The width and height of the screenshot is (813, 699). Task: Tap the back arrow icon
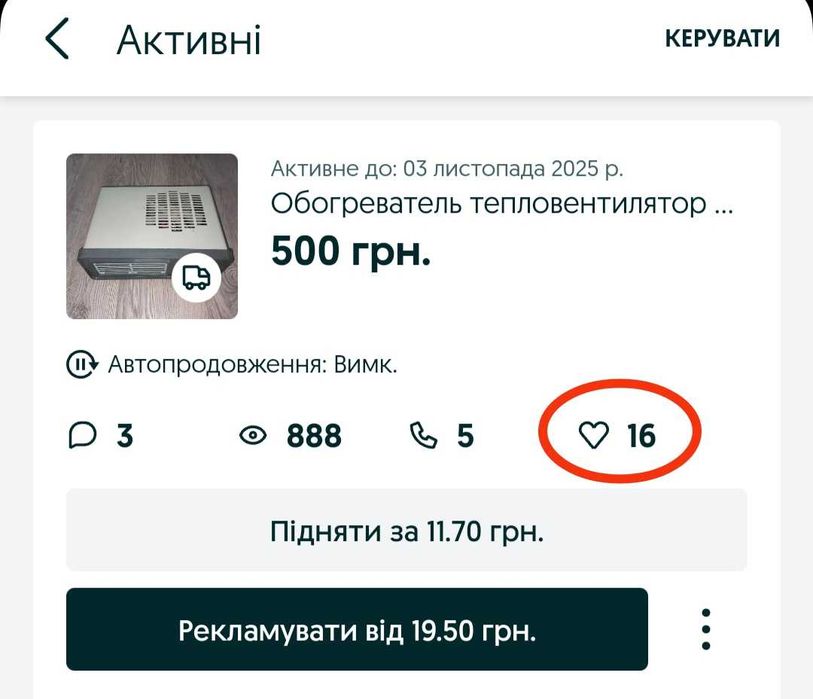pos(57,38)
